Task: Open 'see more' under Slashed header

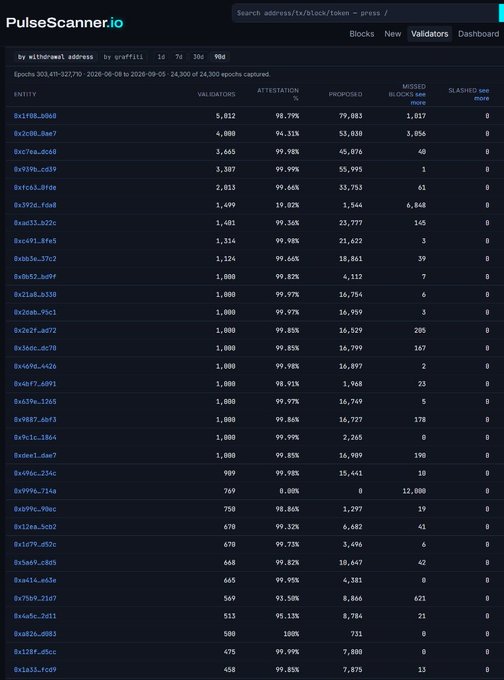Action: [x=482, y=95]
